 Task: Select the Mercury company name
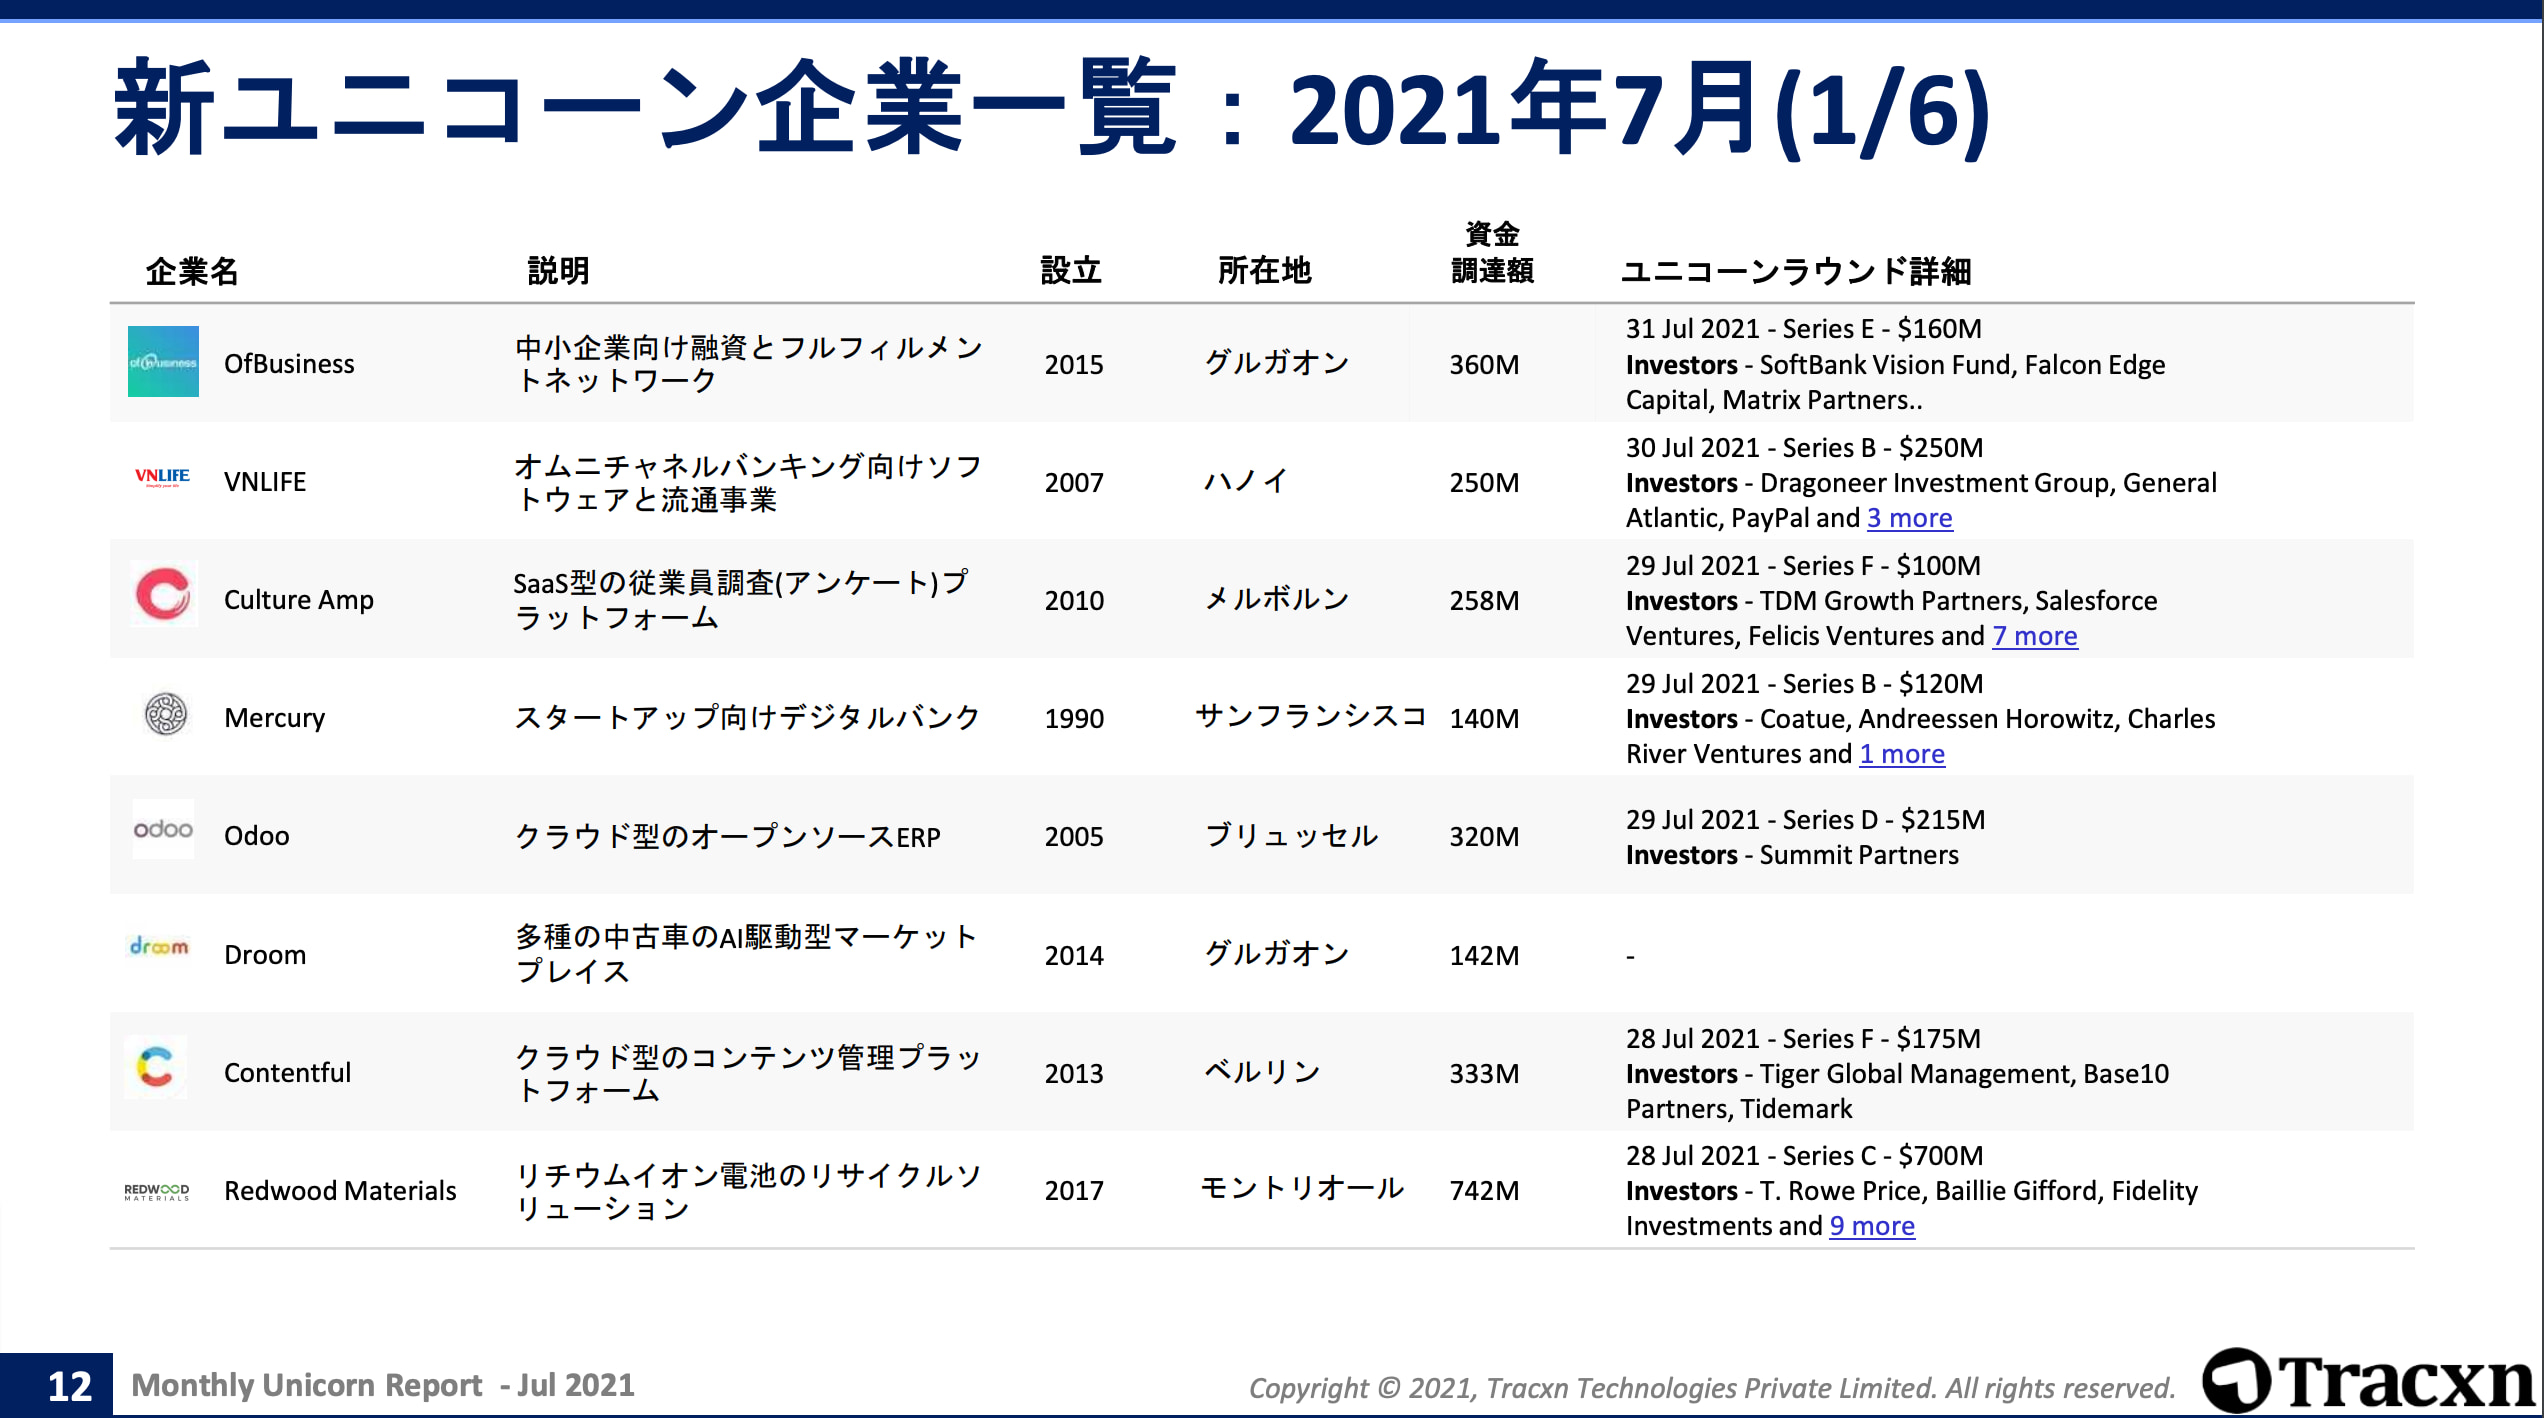(275, 718)
